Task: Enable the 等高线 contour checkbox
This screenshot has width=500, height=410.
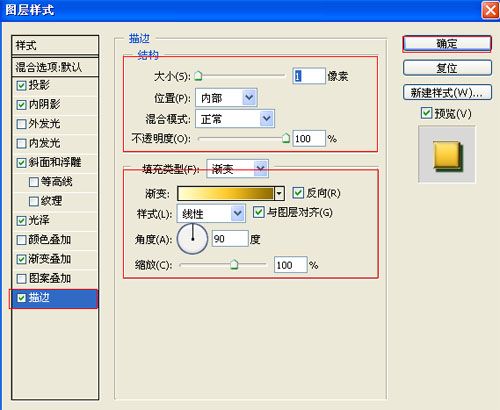Action: [x=34, y=182]
